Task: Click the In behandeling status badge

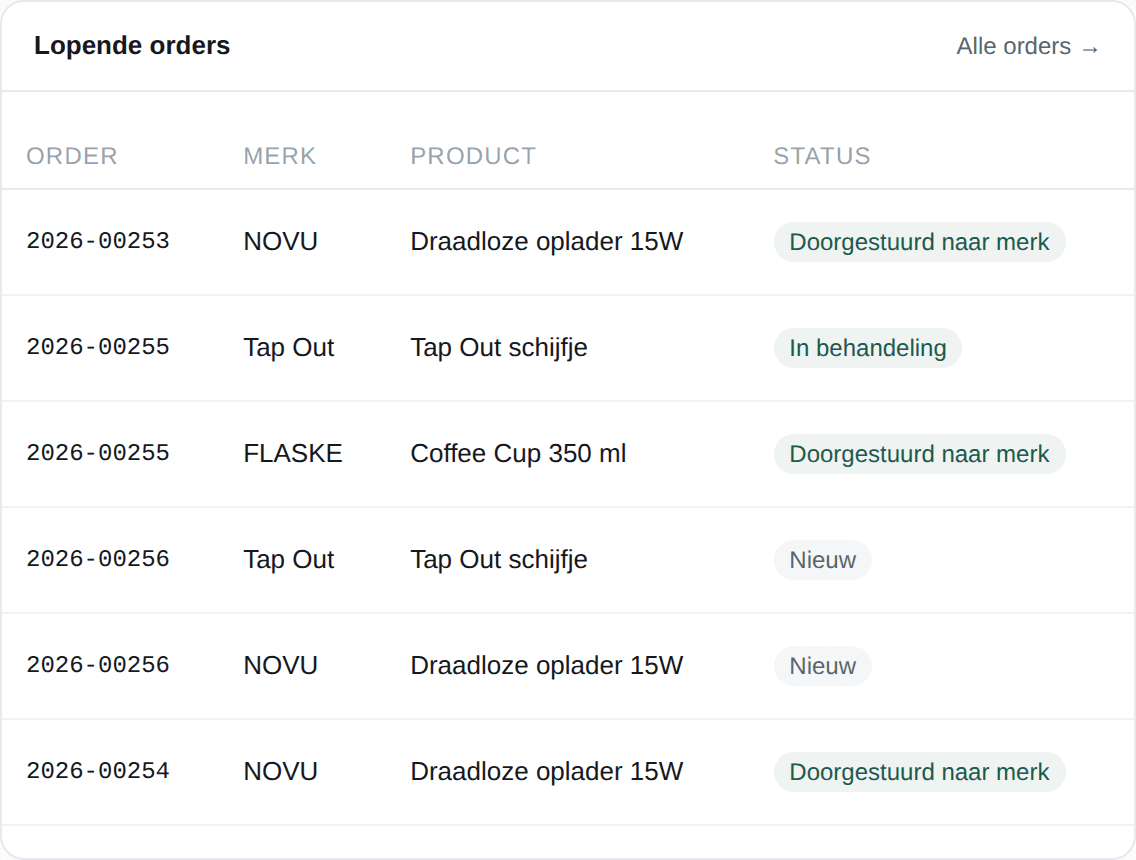Action: coord(867,348)
